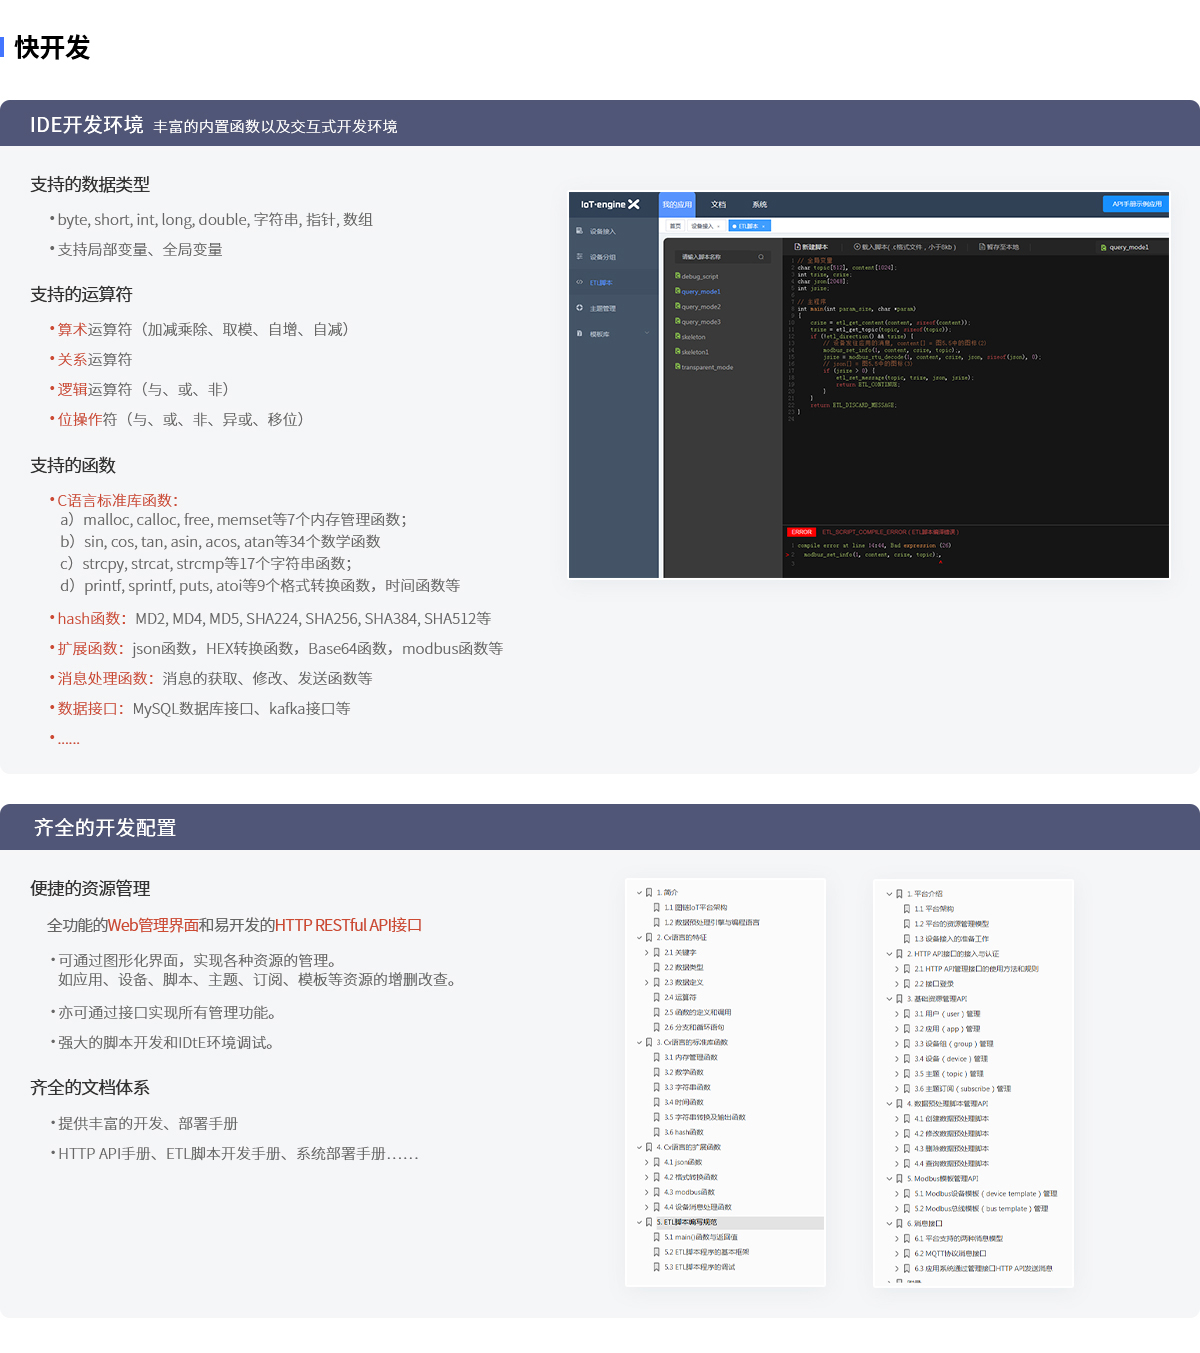Collapse the 5. ETL脚本编写规范 section
Image resolution: width=1200 pixels, height=1353 pixels.
[x=639, y=1222]
